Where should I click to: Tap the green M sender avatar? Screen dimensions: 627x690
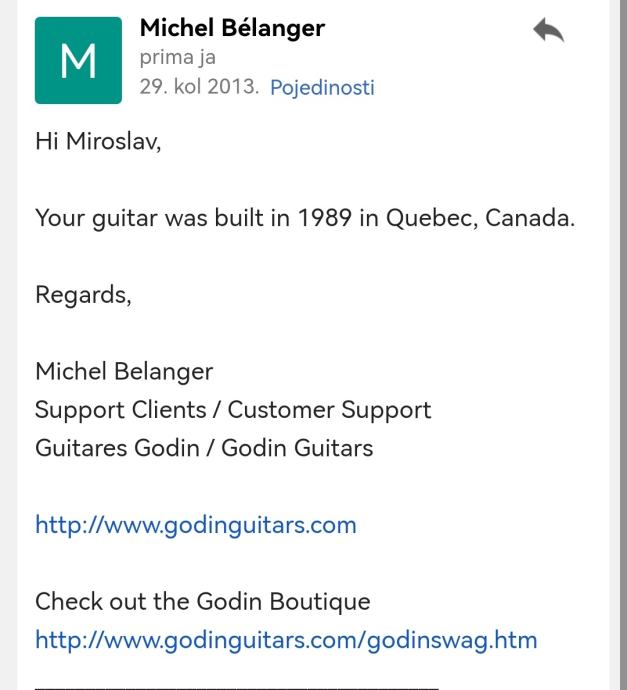pos(78,60)
